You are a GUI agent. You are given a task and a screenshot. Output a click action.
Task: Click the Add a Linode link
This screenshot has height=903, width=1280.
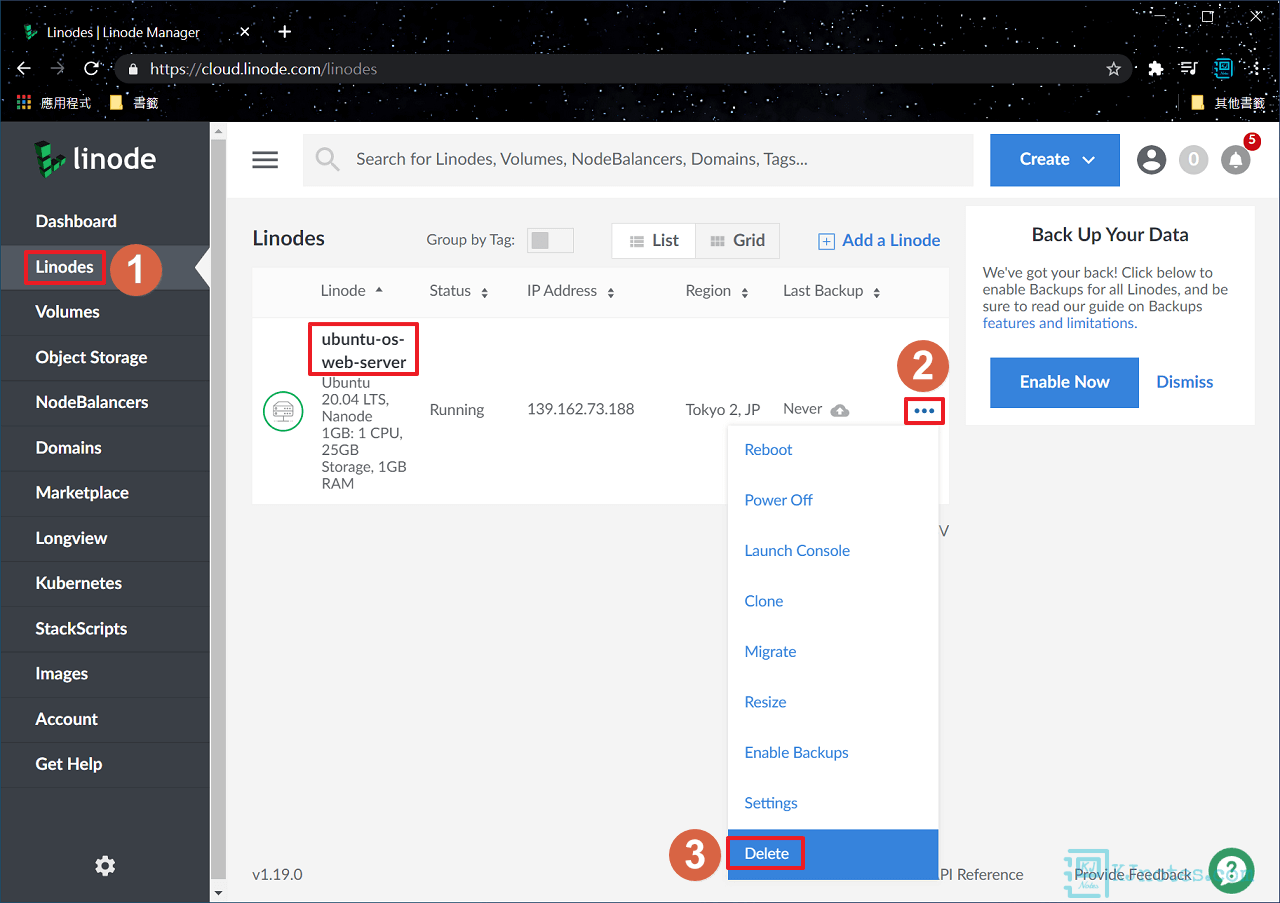[x=879, y=240]
